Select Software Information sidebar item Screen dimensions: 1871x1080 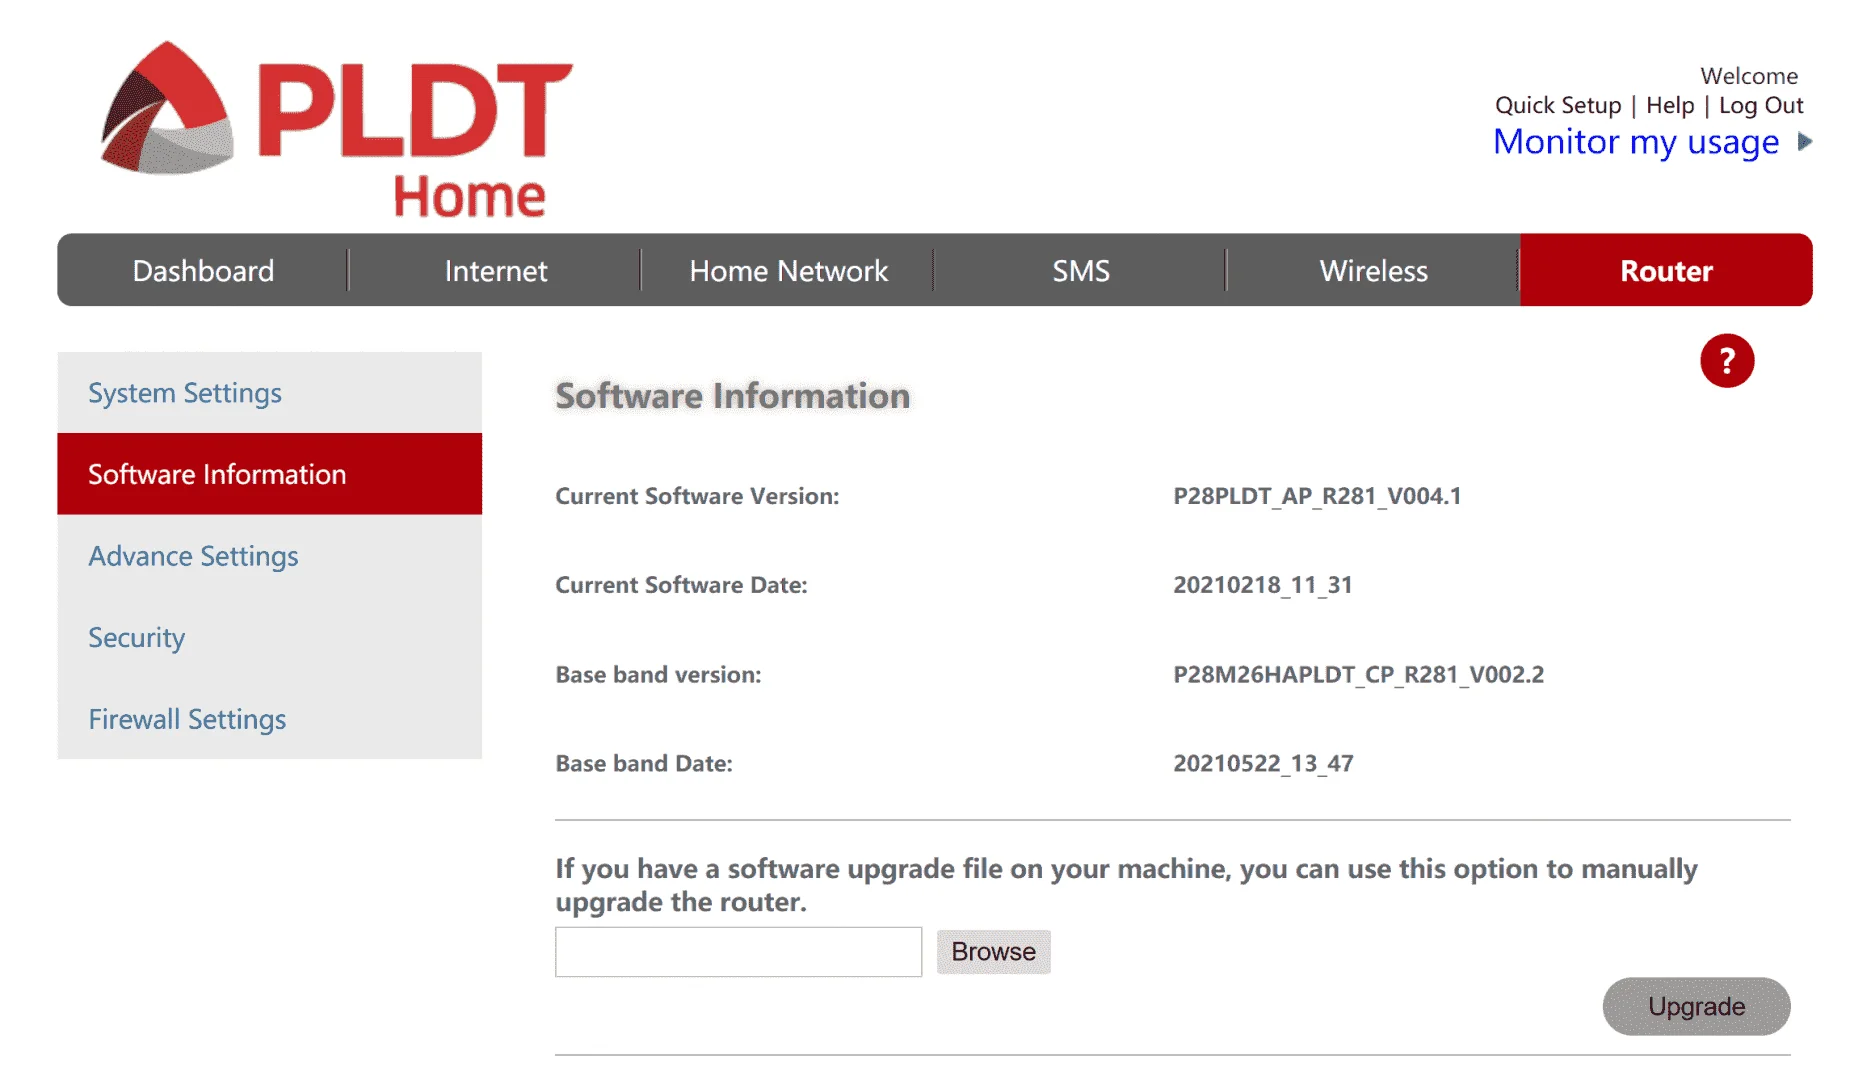click(x=269, y=474)
